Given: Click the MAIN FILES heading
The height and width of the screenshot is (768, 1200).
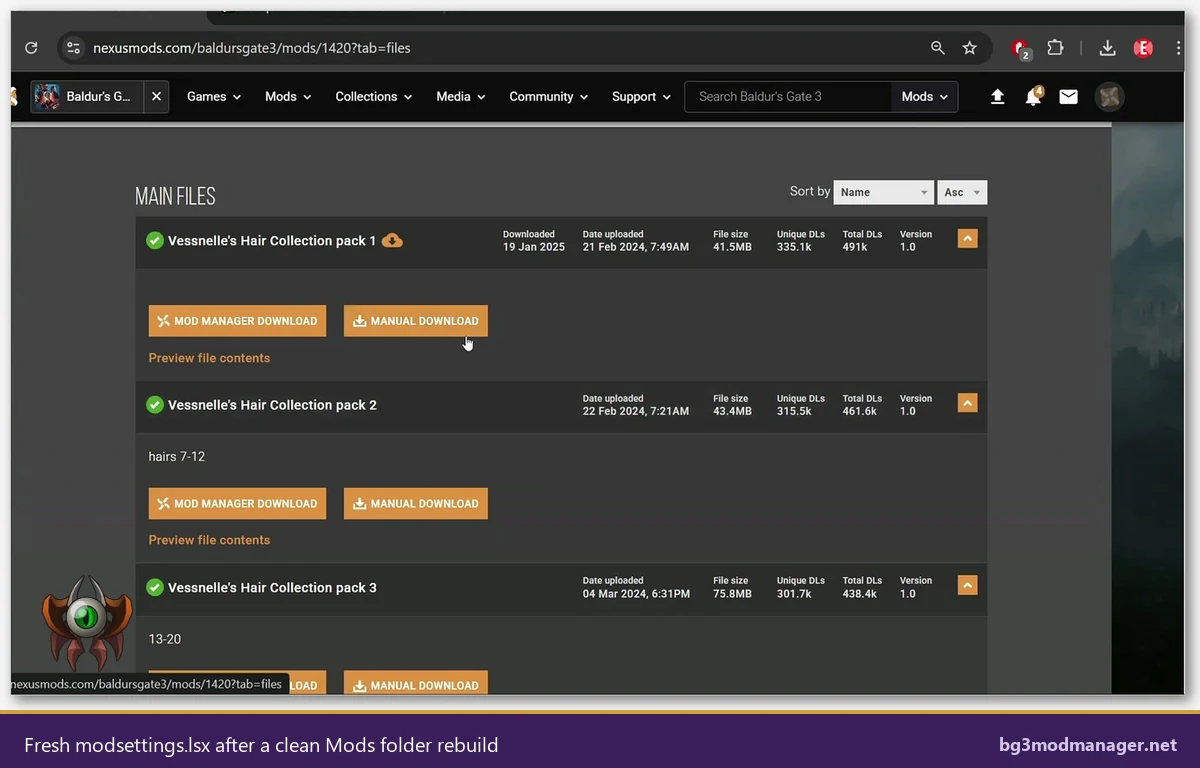Looking at the screenshot, I should point(175,196).
